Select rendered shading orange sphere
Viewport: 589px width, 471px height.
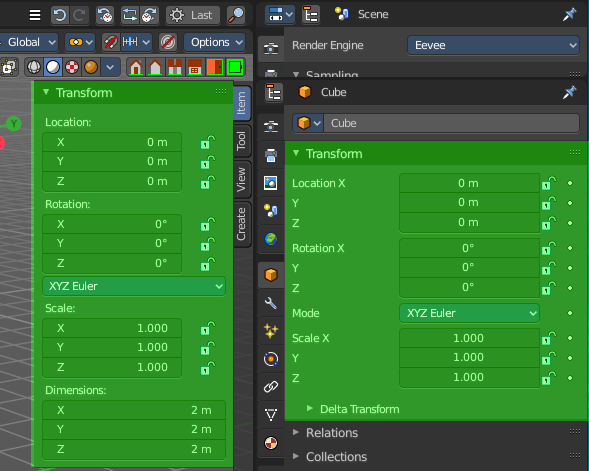coord(91,68)
